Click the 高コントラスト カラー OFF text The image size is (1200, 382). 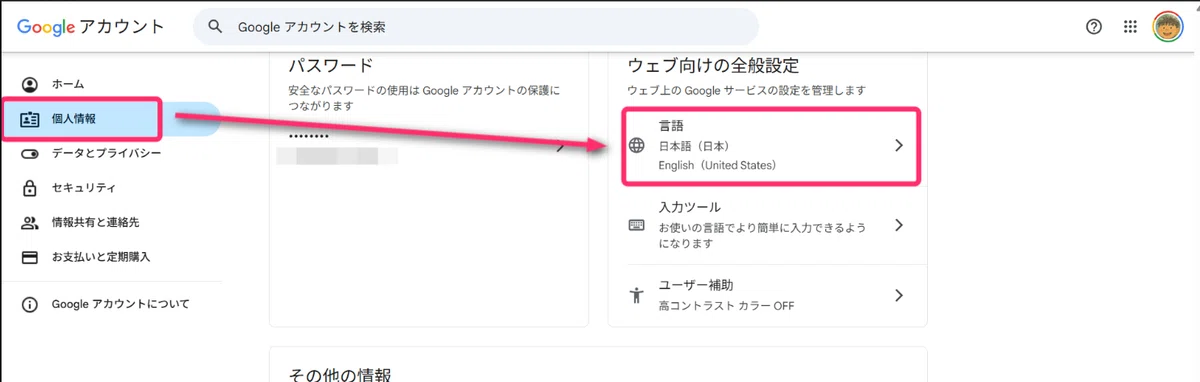(x=726, y=305)
